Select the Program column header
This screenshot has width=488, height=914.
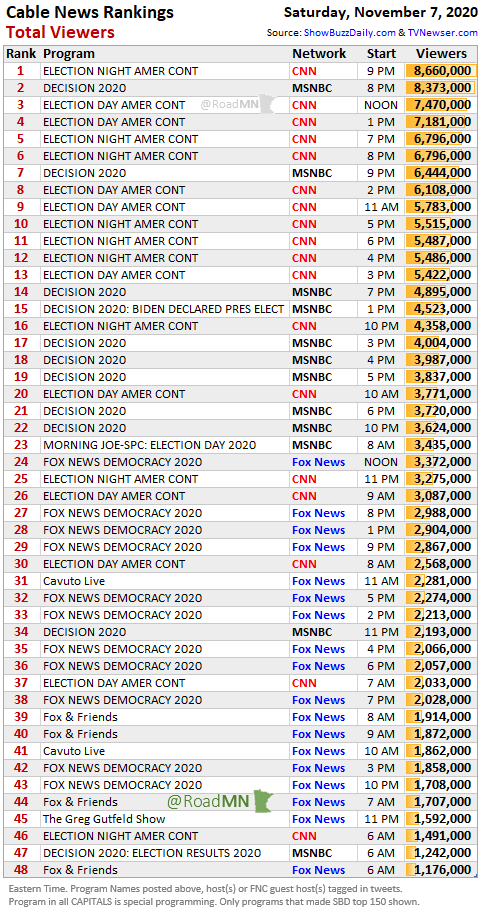[x=69, y=54]
